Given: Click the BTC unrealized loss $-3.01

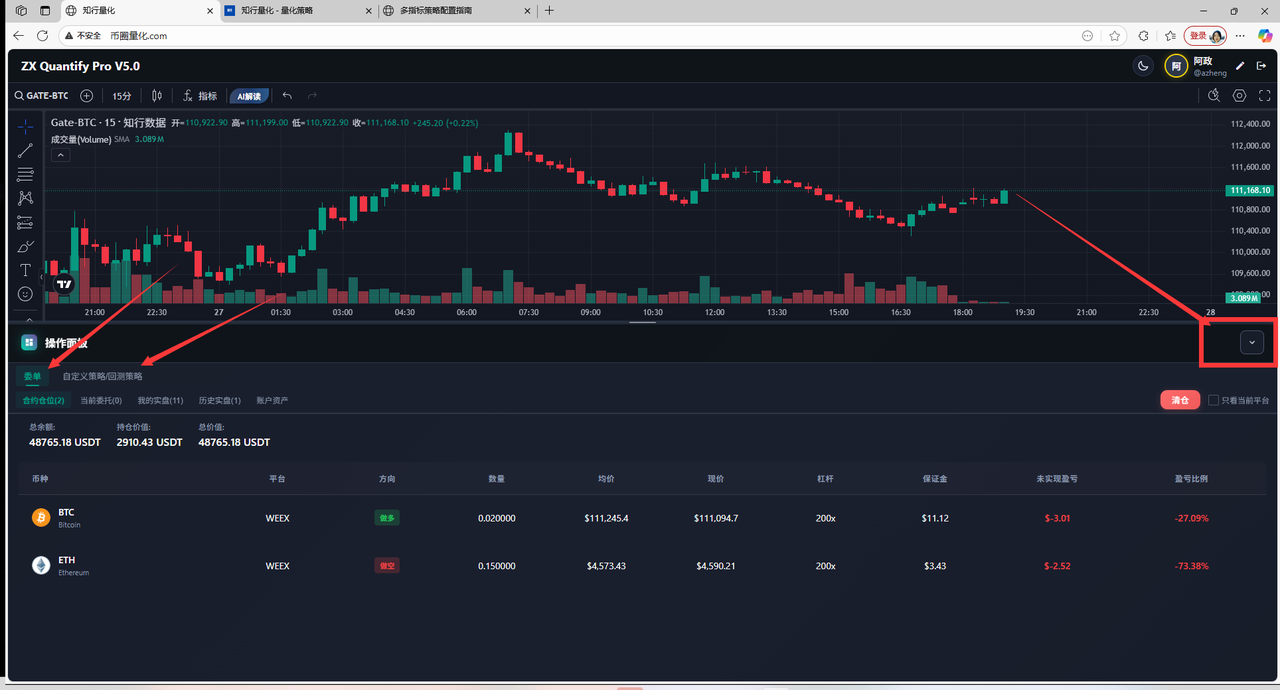Looking at the screenshot, I should [x=1057, y=518].
